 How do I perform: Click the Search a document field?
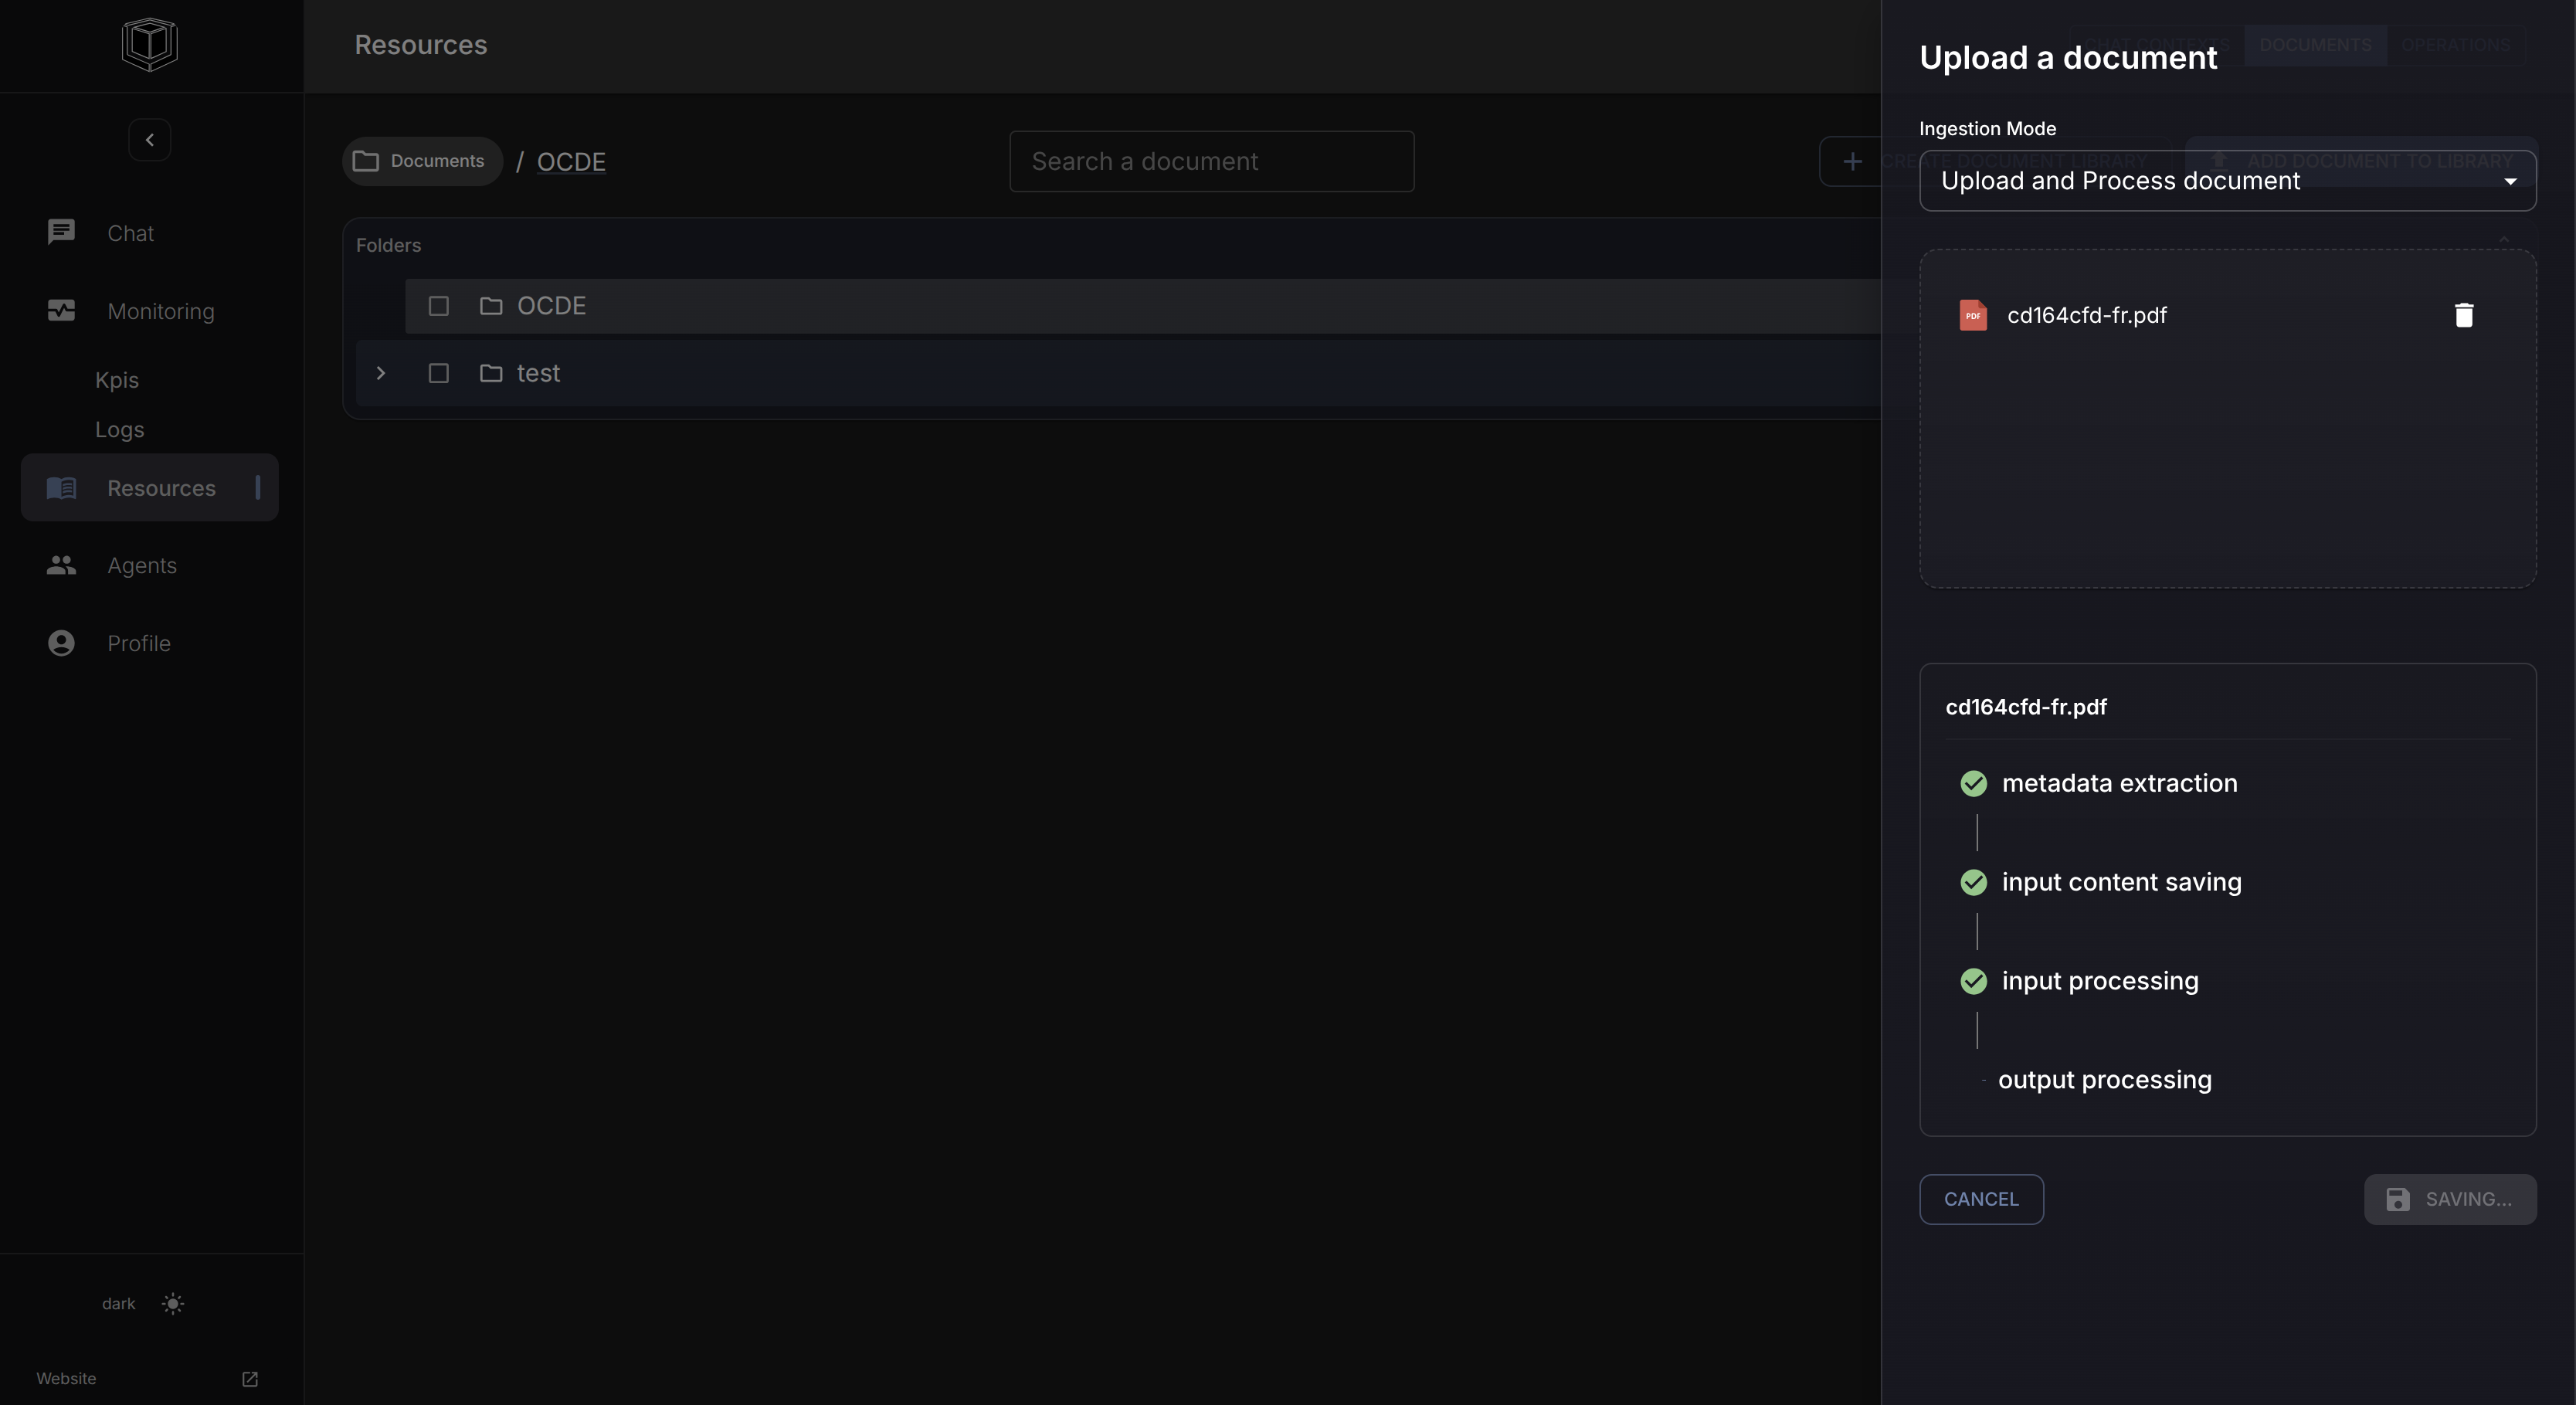pyautogui.click(x=1210, y=161)
